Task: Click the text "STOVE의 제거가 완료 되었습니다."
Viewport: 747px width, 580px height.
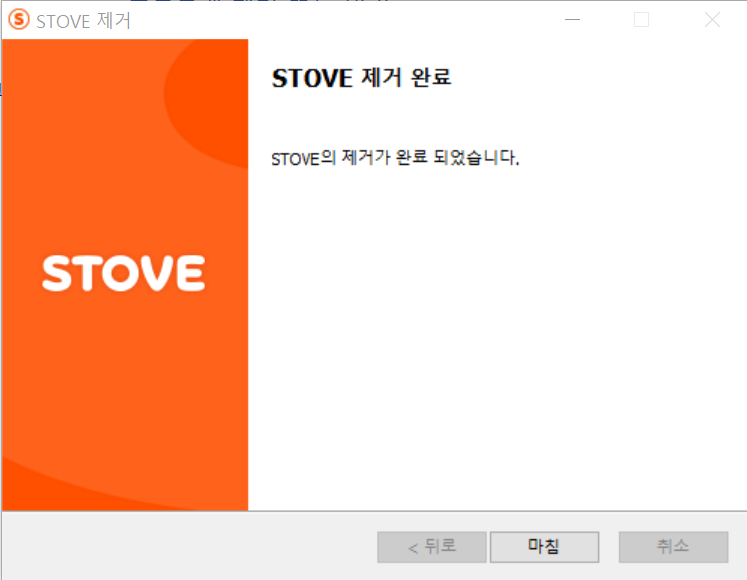Action: [x=395, y=158]
